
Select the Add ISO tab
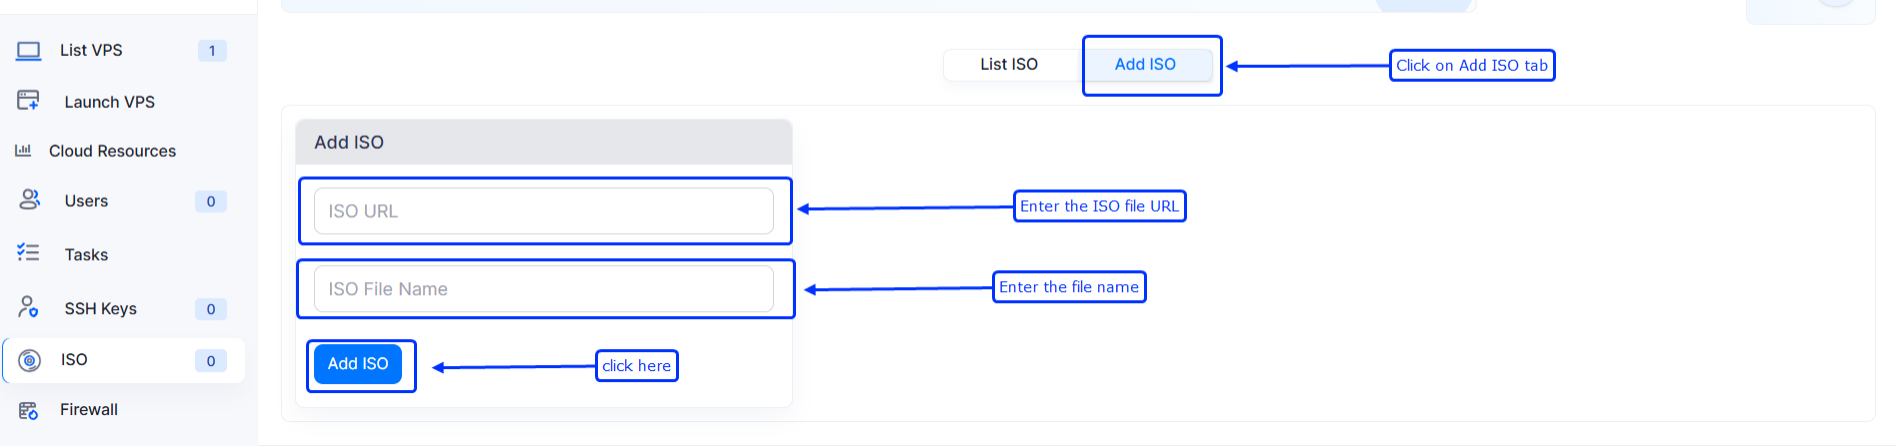pos(1145,64)
